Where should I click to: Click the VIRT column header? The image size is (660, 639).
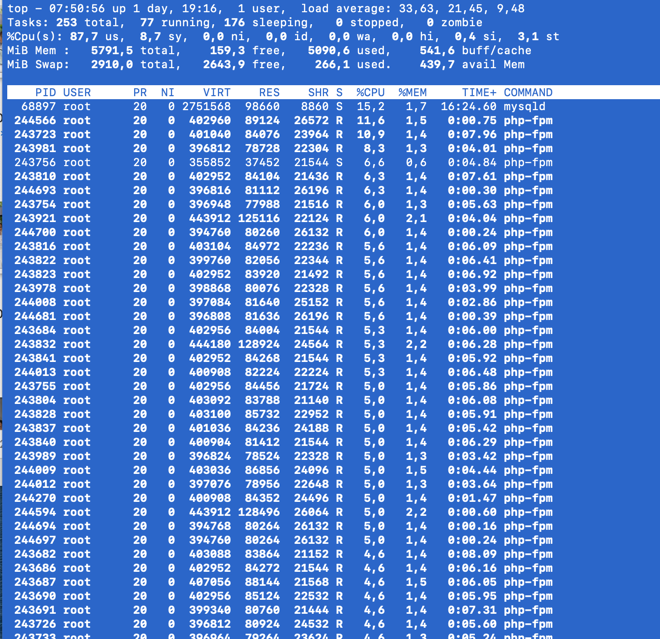point(216,92)
